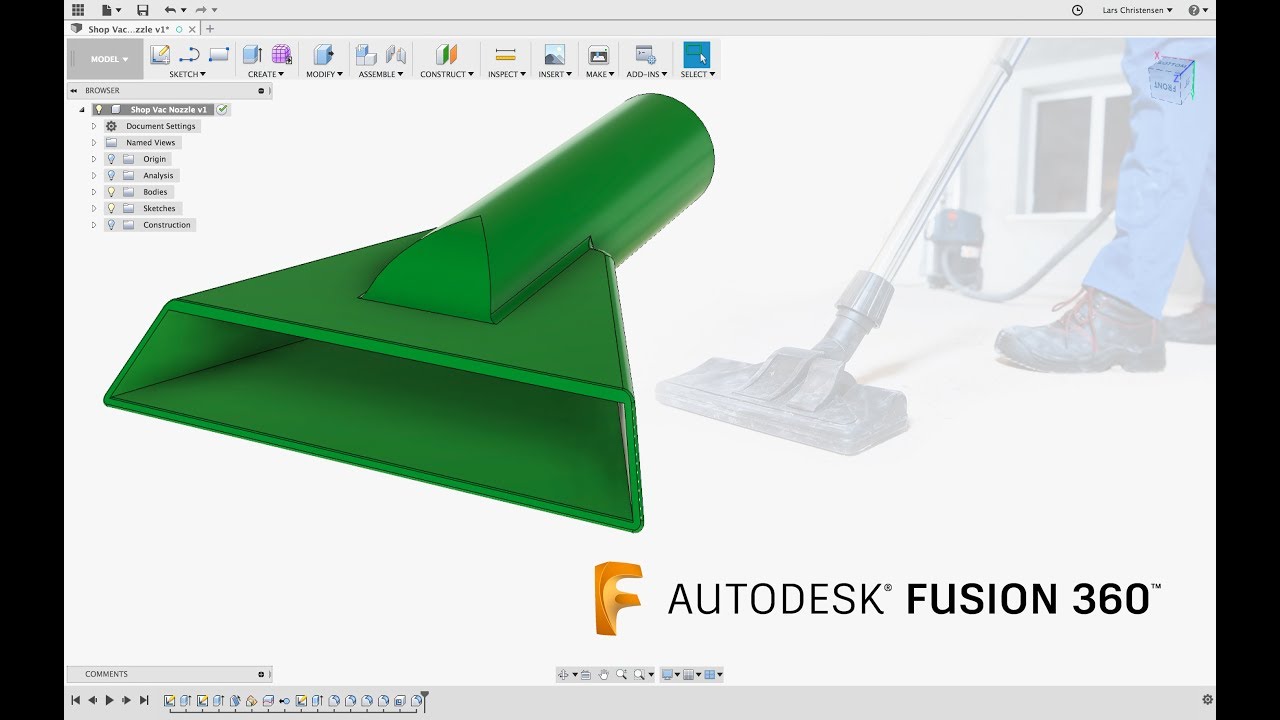Play the timeline
This screenshot has width=1280, height=720.
109,700
